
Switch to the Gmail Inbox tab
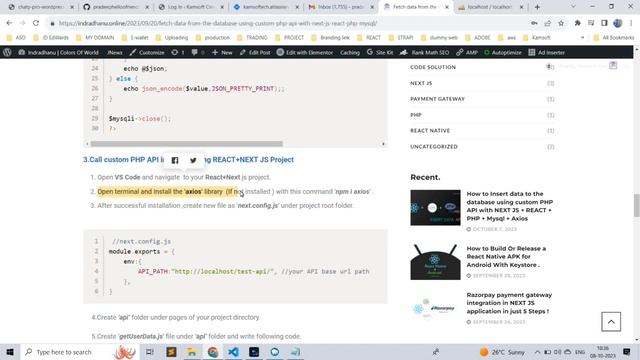pos(341,7)
